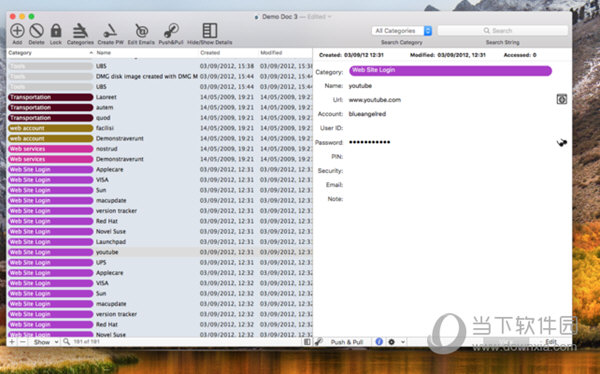Image resolution: width=600 pixels, height=374 pixels.
Task: Sort by the Category column header
Action: [x=50, y=53]
